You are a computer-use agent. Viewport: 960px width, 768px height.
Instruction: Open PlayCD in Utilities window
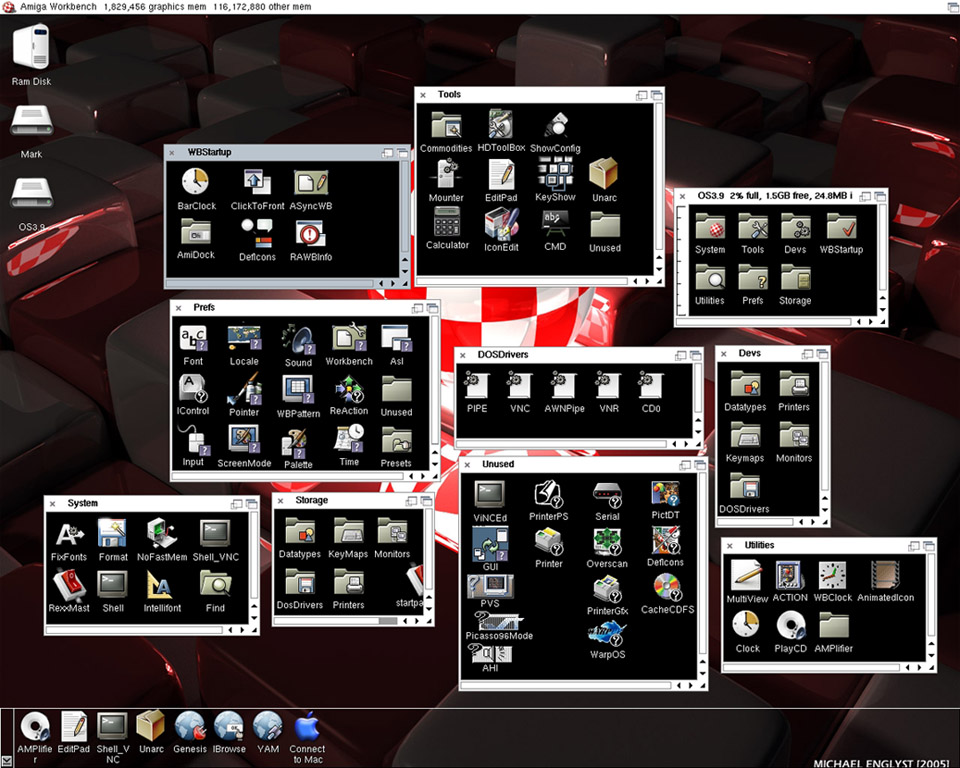(x=790, y=626)
